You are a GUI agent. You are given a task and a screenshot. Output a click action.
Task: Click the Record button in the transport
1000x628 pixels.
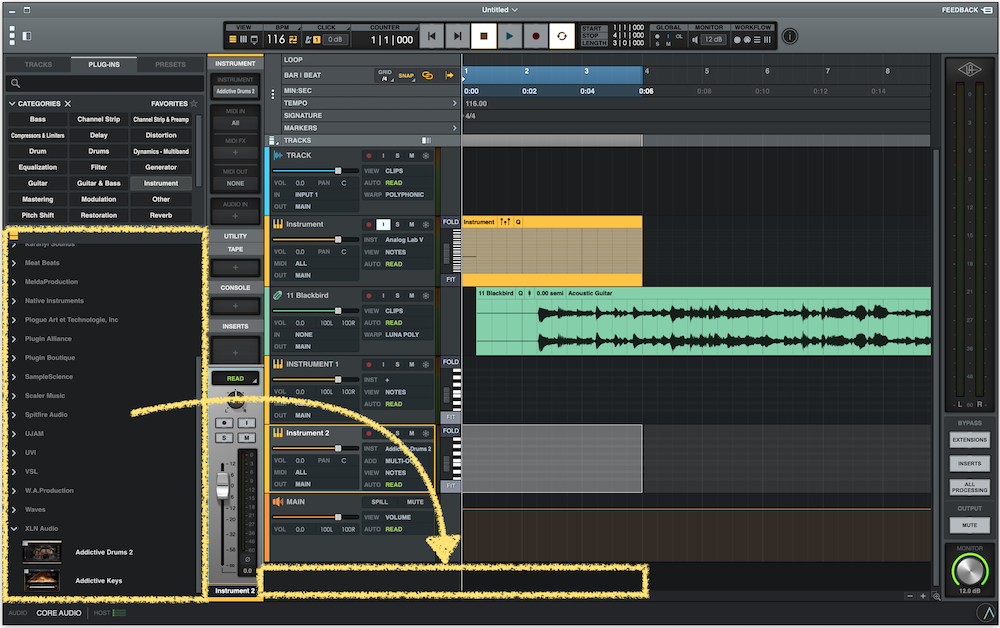tap(535, 37)
